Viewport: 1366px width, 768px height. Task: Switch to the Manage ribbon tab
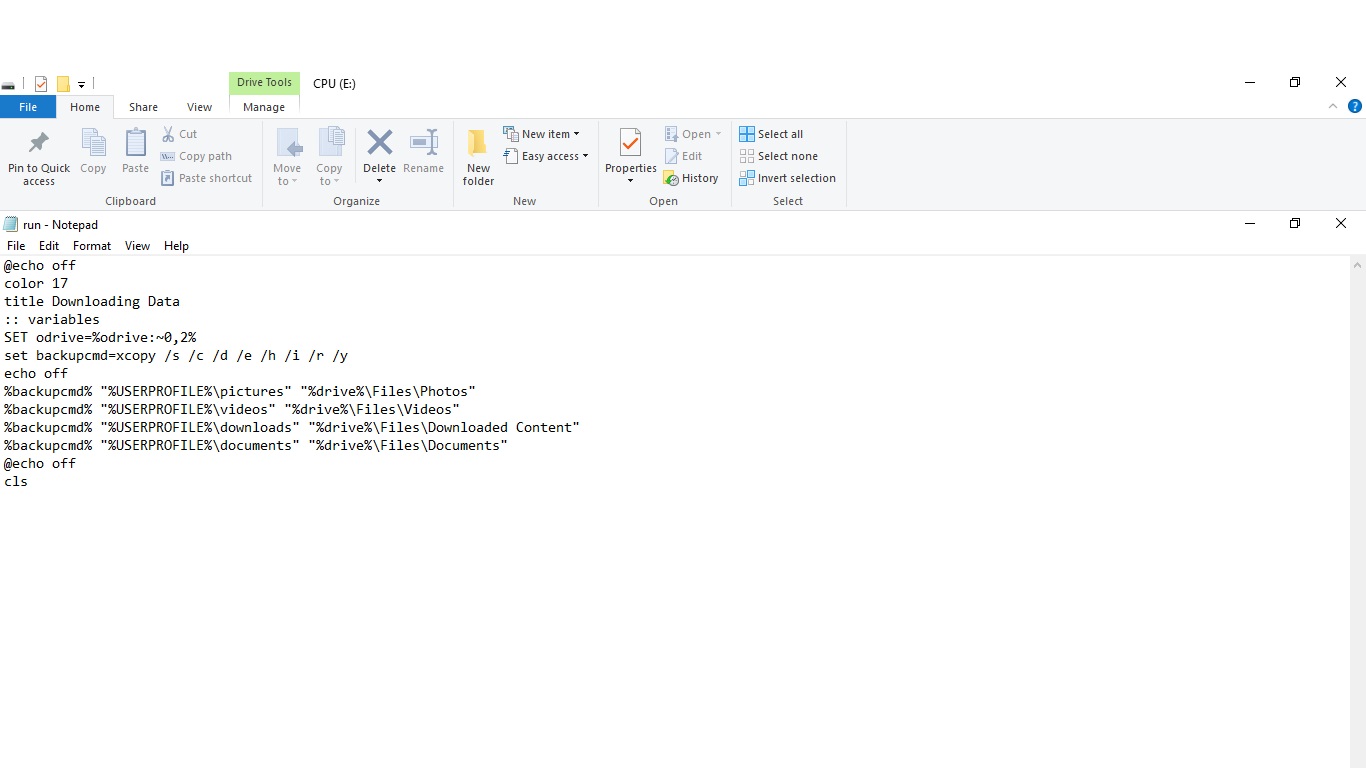click(264, 107)
